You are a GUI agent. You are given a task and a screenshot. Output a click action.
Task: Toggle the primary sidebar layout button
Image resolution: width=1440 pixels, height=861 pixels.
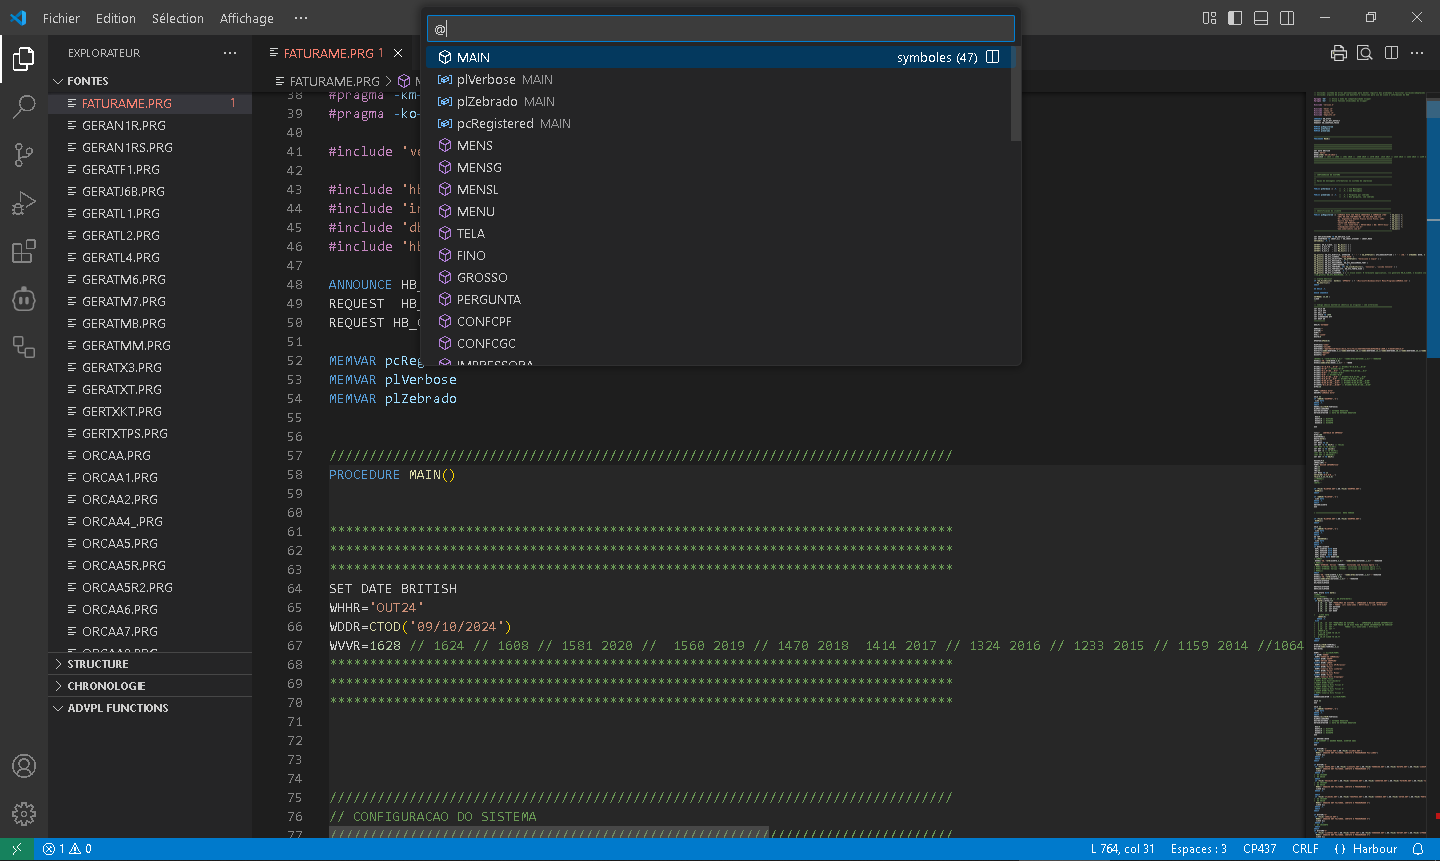pyautogui.click(x=1235, y=18)
